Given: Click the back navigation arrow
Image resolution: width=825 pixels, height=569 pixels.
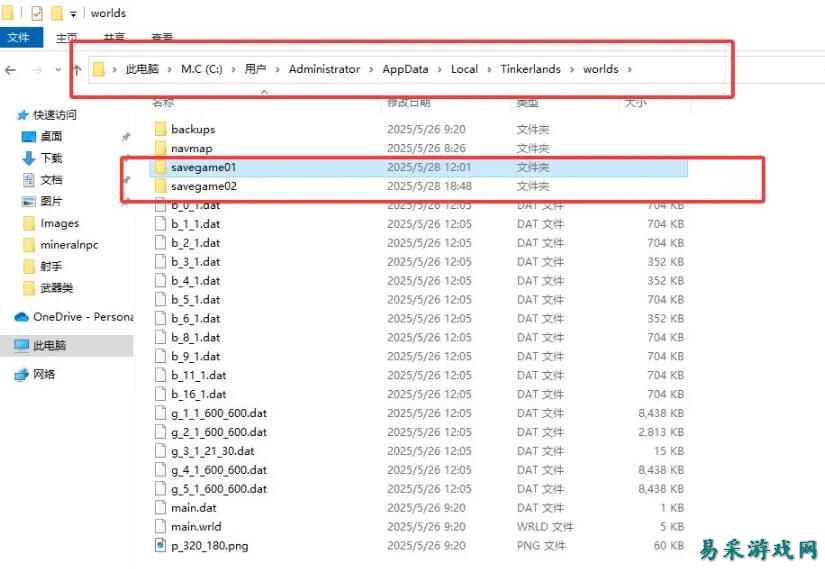Looking at the screenshot, I should 11,70.
